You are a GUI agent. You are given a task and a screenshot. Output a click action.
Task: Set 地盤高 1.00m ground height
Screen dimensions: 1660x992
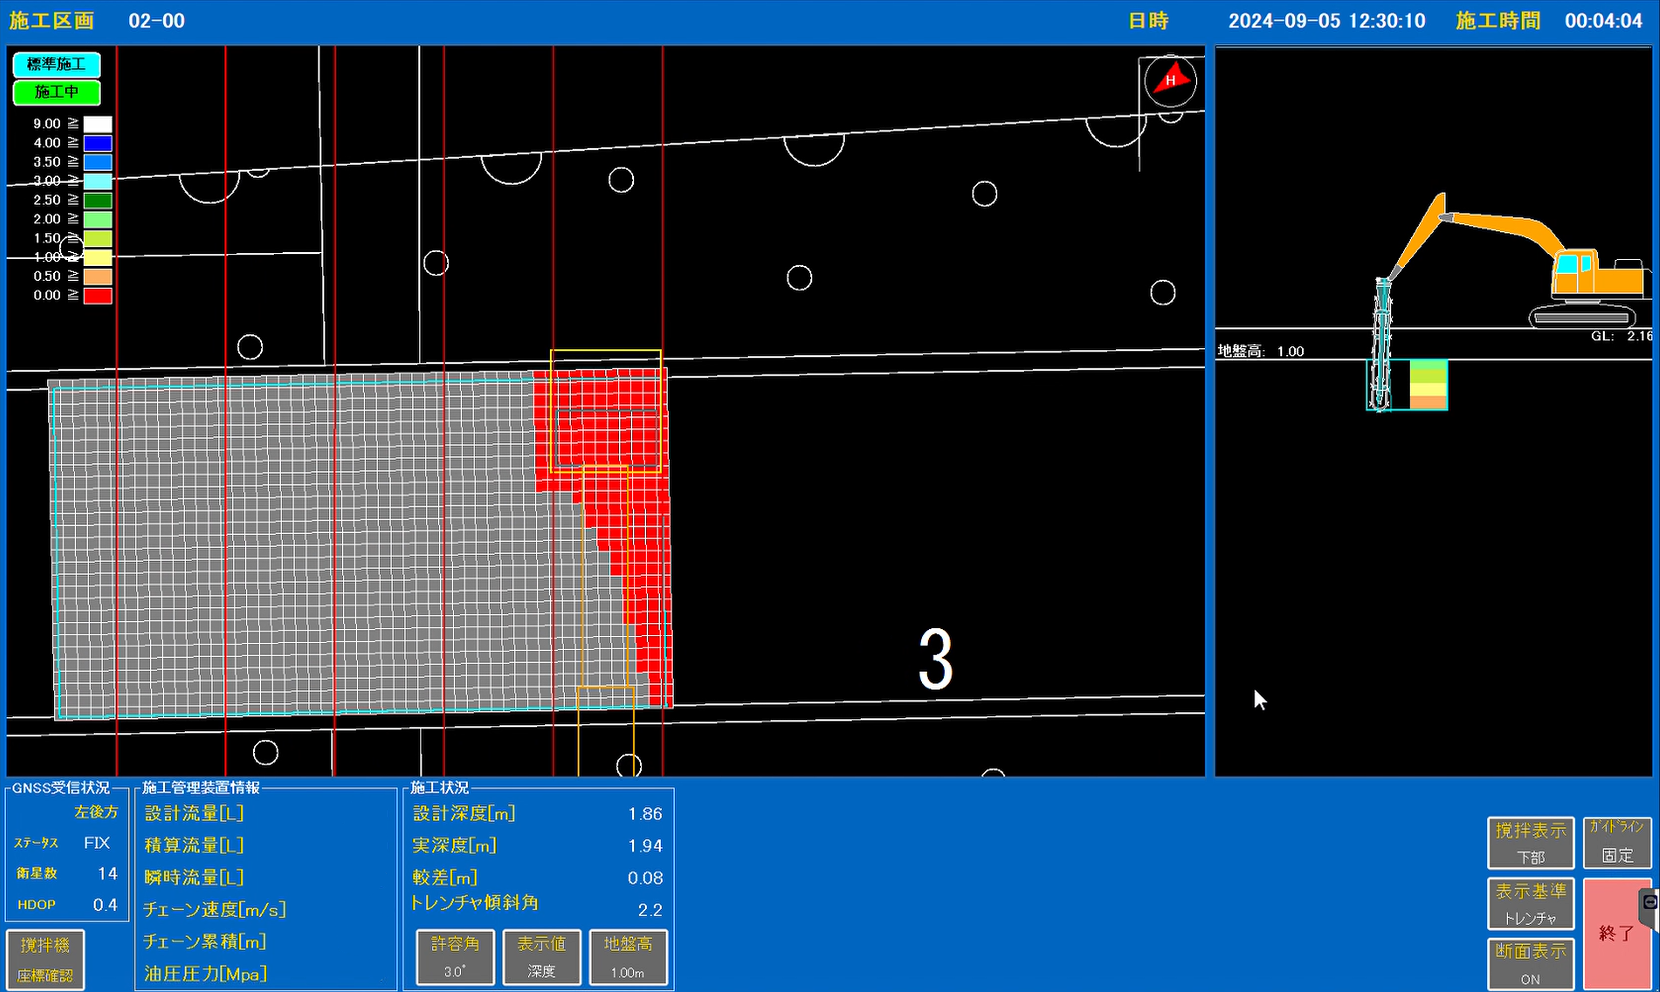point(628,957)
